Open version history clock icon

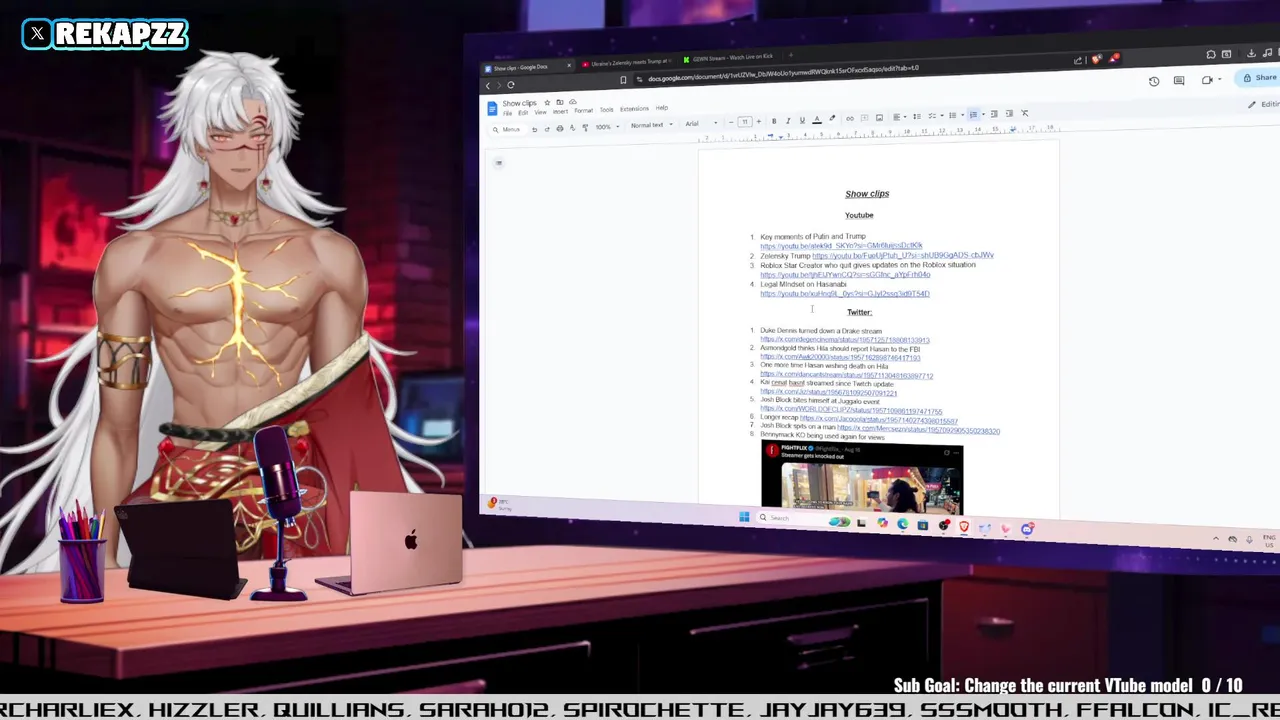coord(1154,81)
